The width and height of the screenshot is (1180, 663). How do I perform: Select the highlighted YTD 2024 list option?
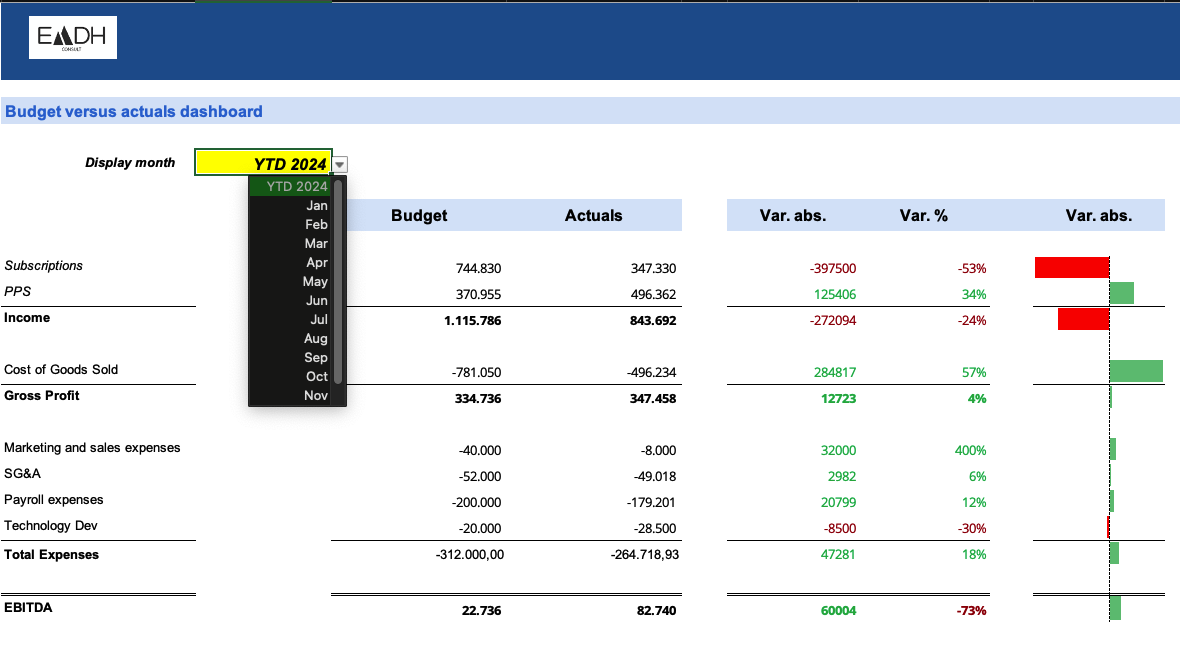[290, 186]
